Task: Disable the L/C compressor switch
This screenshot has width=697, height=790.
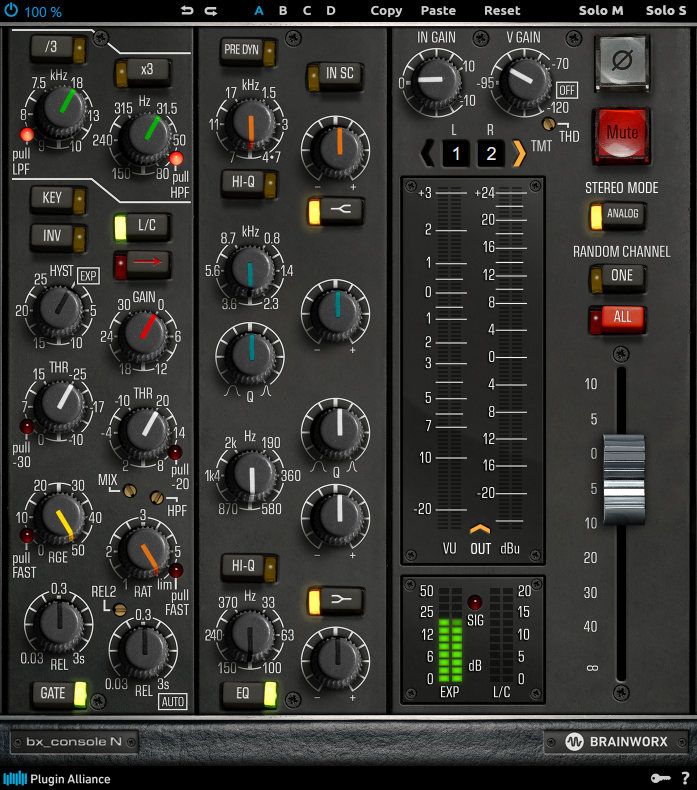Action: point(142,227)
